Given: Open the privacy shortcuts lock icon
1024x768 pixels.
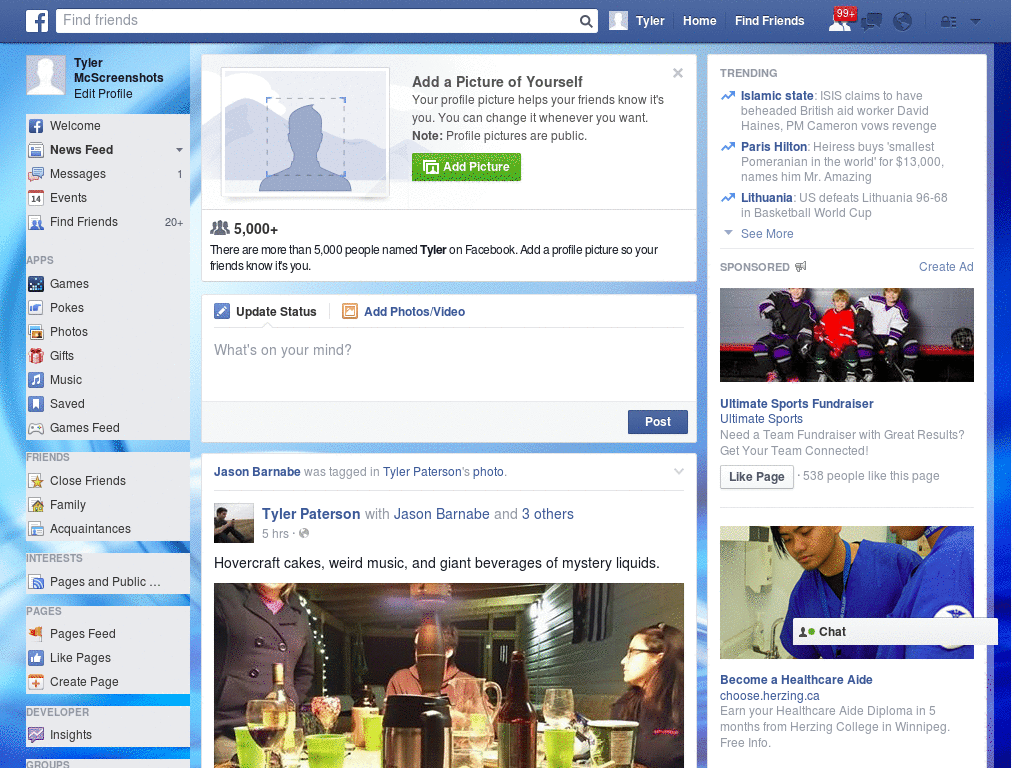Looking at the screenshot, I should click(x=948, y=22).
